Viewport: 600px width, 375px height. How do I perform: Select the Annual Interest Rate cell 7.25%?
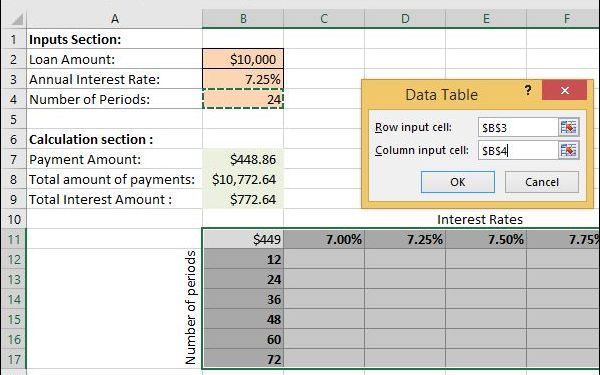click(243, 79)
